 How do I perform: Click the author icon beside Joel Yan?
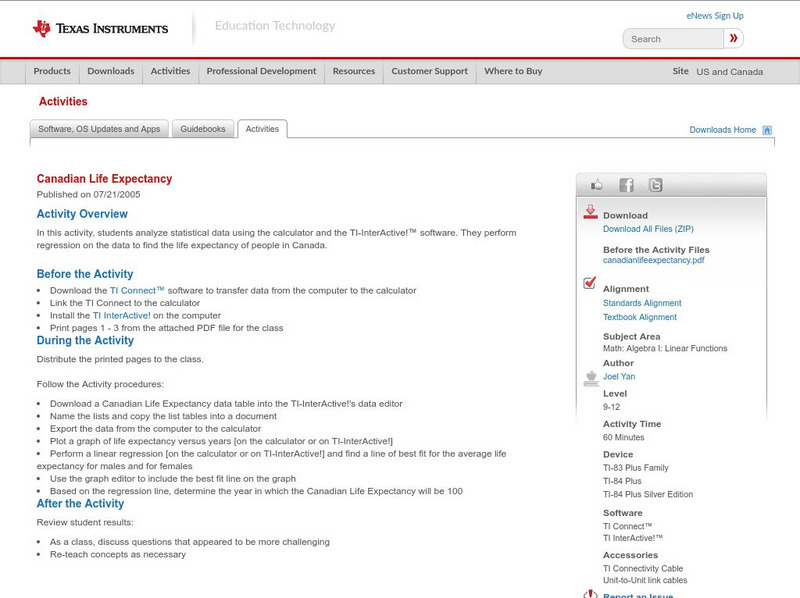(591, 379)
